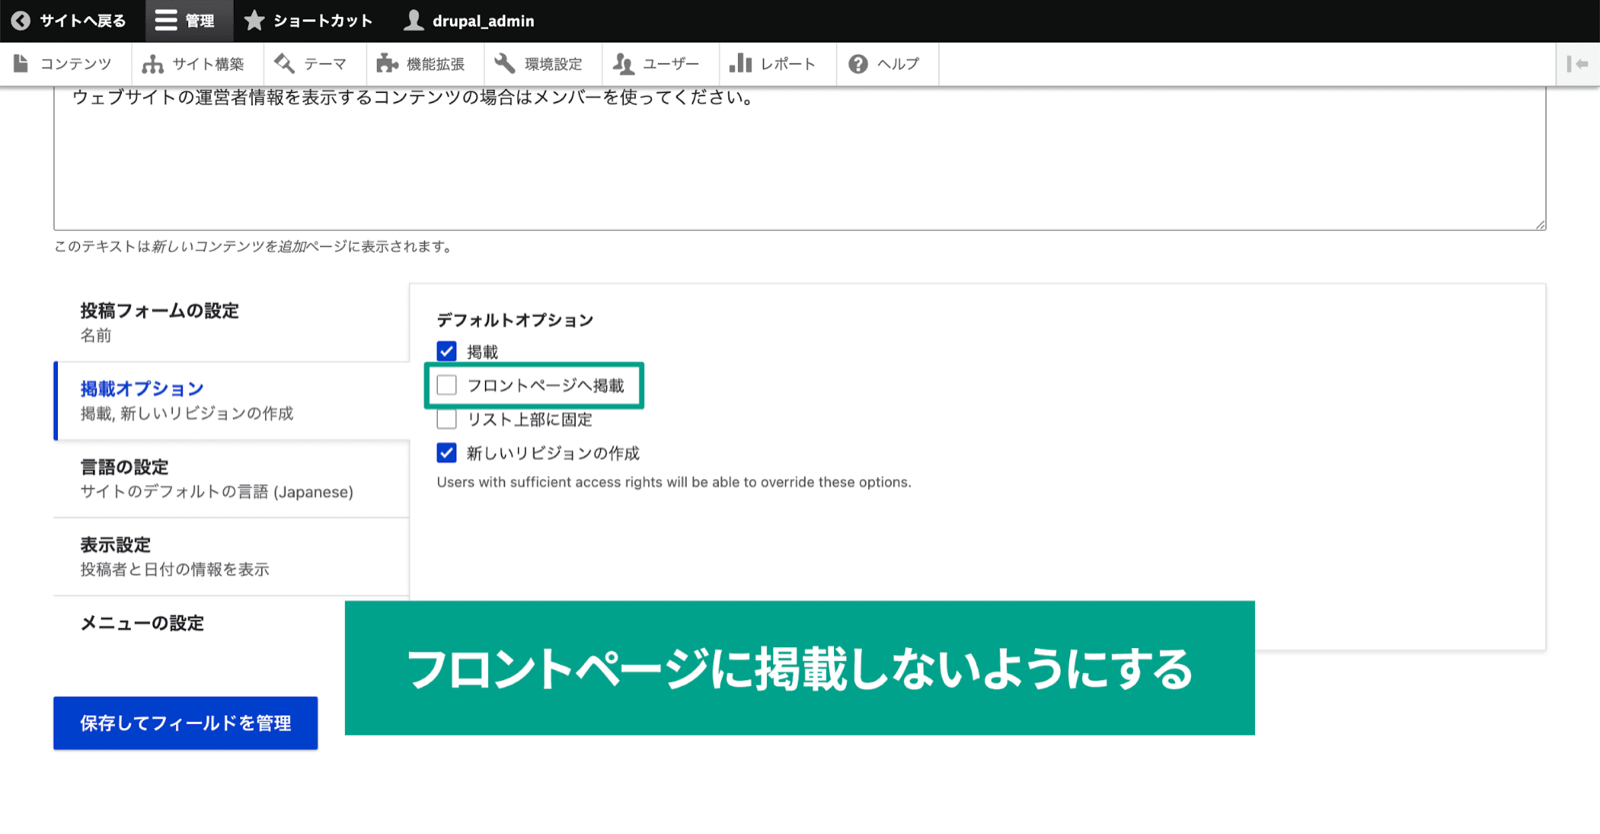Click the 'このテキストは新しいコンテンツを追加ページ' hint text

click(252, 246)
